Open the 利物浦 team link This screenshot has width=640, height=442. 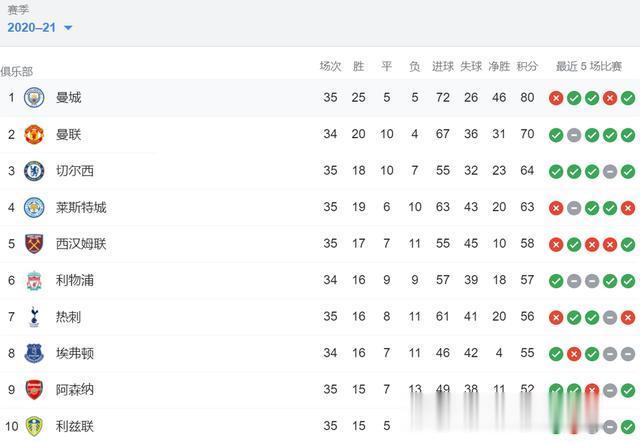75,280
